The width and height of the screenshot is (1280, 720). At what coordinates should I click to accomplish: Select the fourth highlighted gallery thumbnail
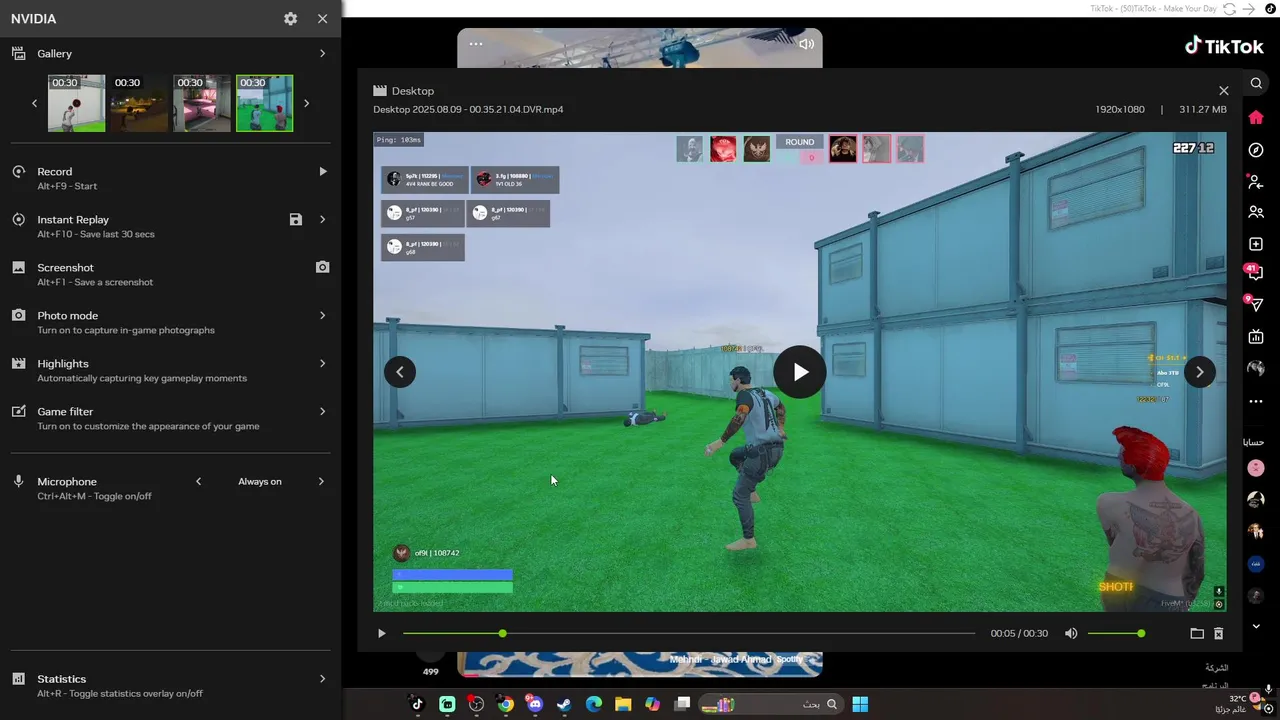coord(265,103)
